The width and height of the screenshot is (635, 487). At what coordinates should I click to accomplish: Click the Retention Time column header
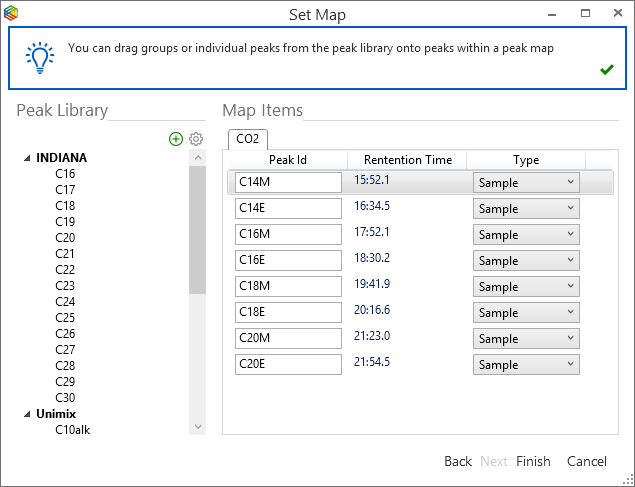[407, 160]
